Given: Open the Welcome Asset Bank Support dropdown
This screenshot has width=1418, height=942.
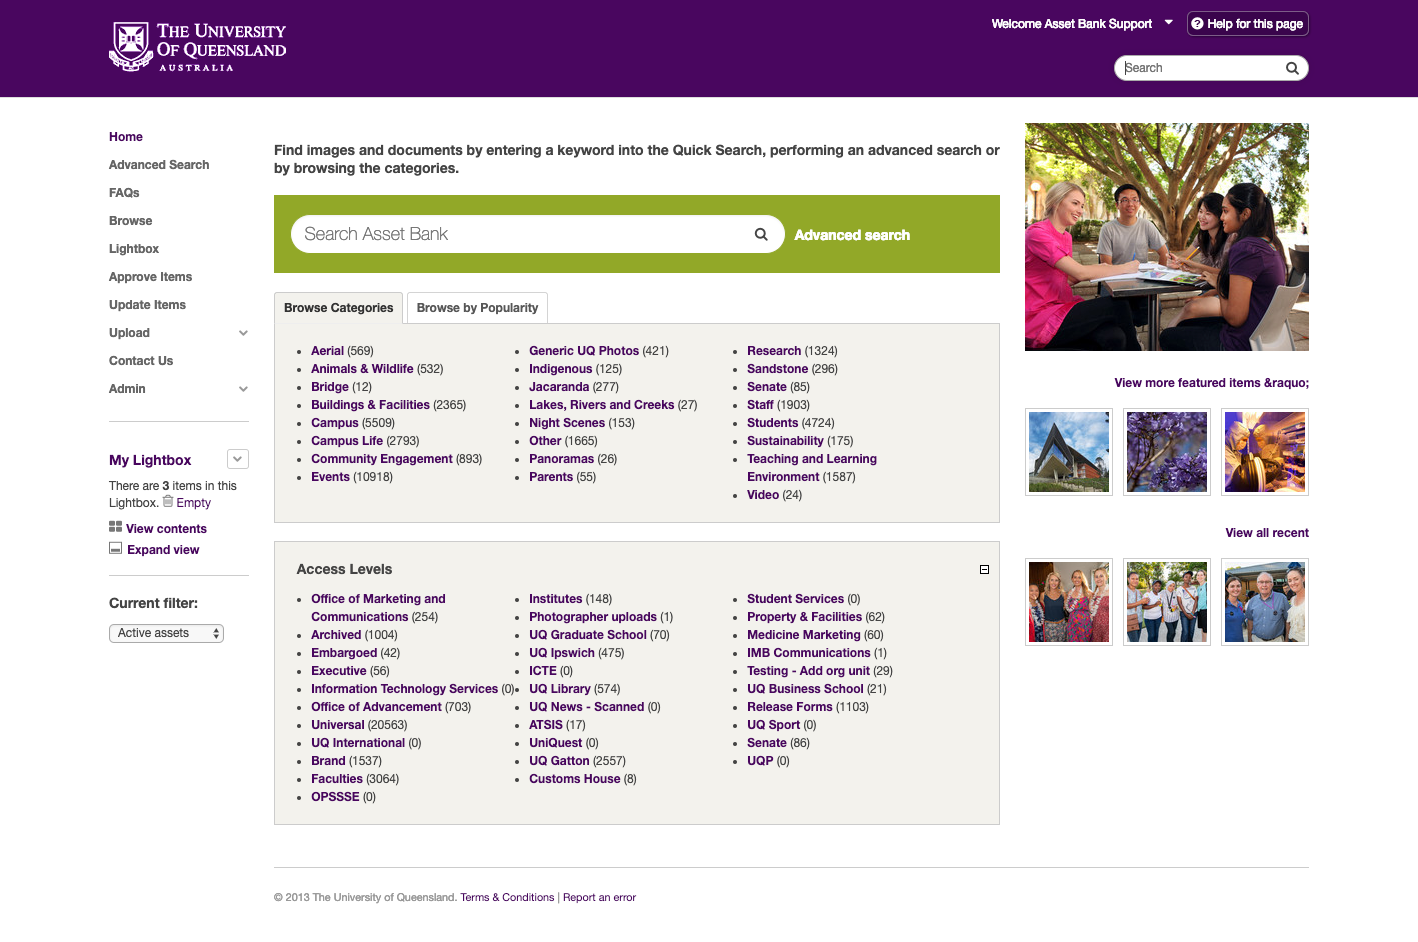Looking at the screenshot, I should tap(1168, 22).
